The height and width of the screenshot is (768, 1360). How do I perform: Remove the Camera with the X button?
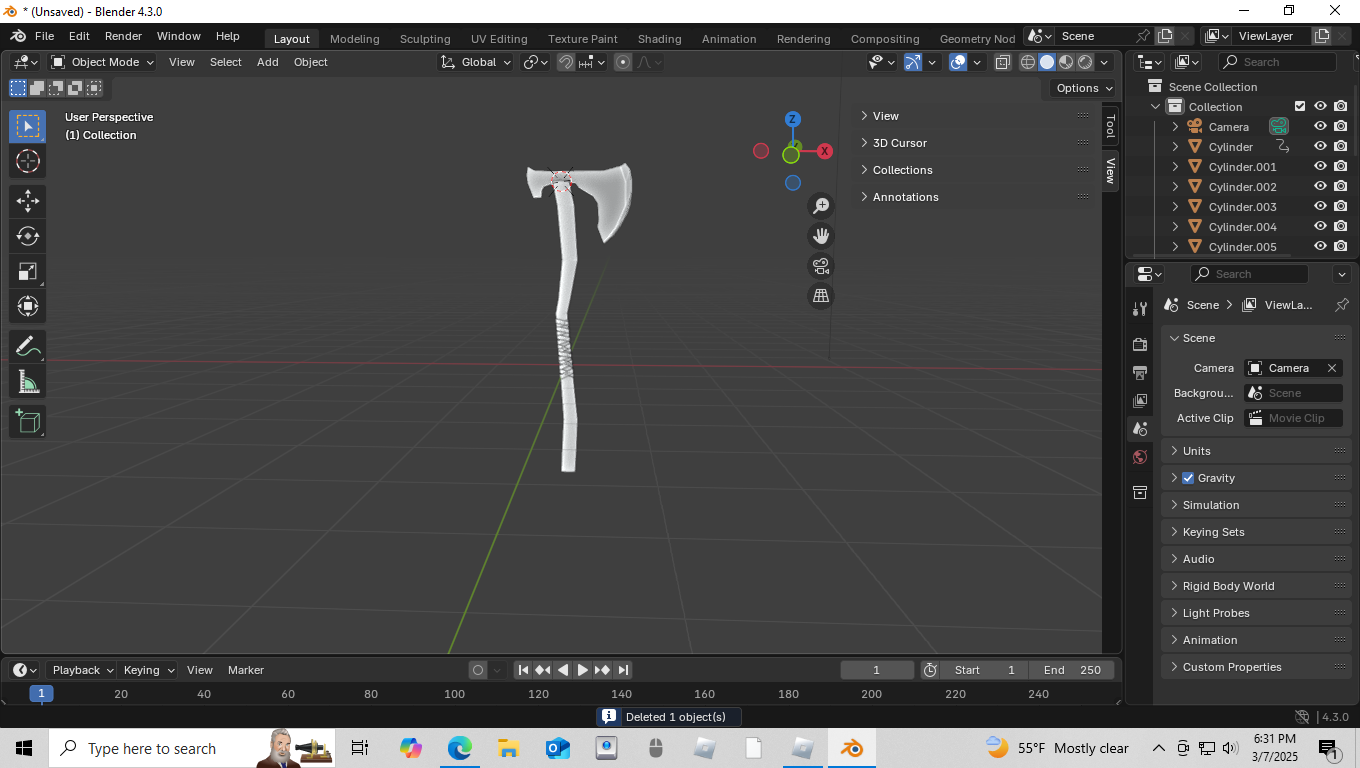(1332, 367)
